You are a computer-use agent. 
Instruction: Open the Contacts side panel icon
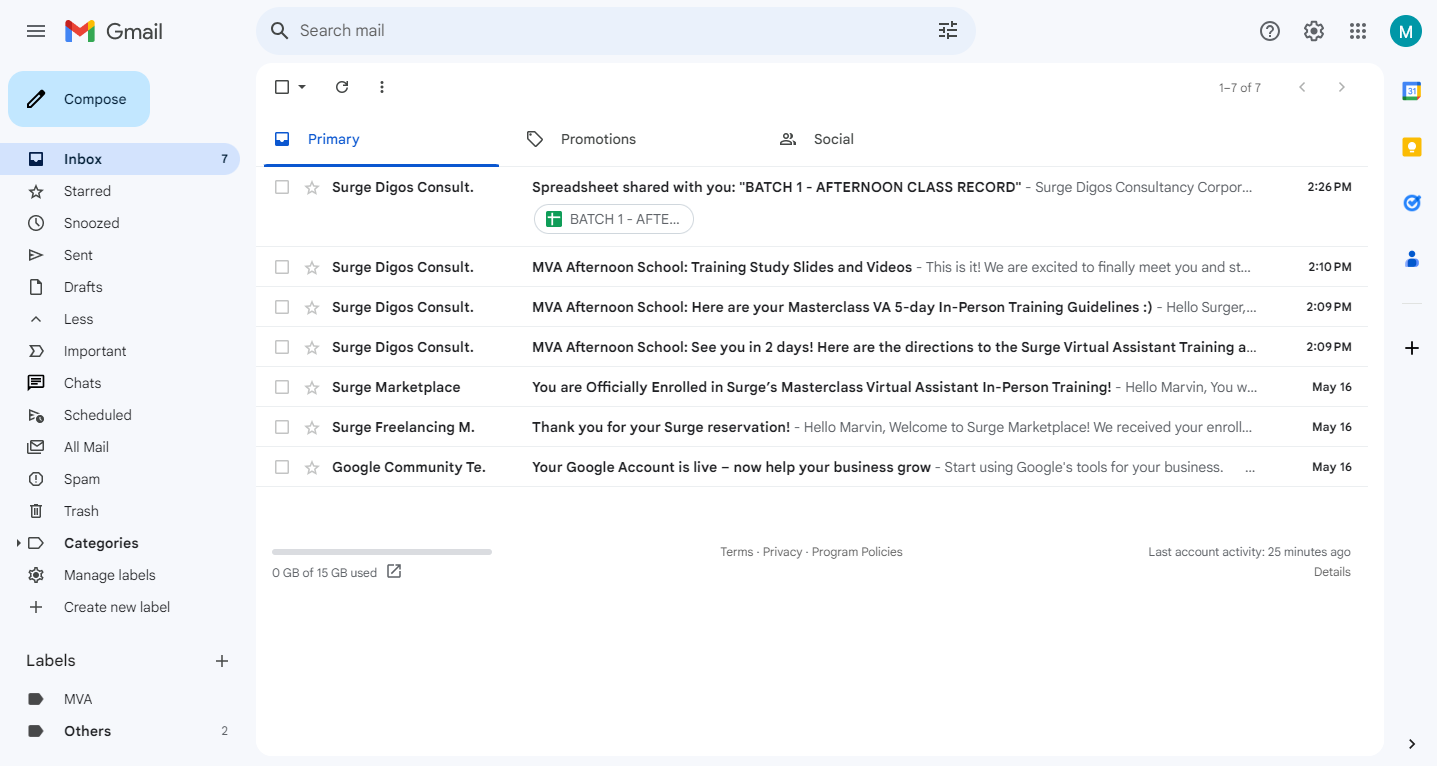[x=1411, y=259]
